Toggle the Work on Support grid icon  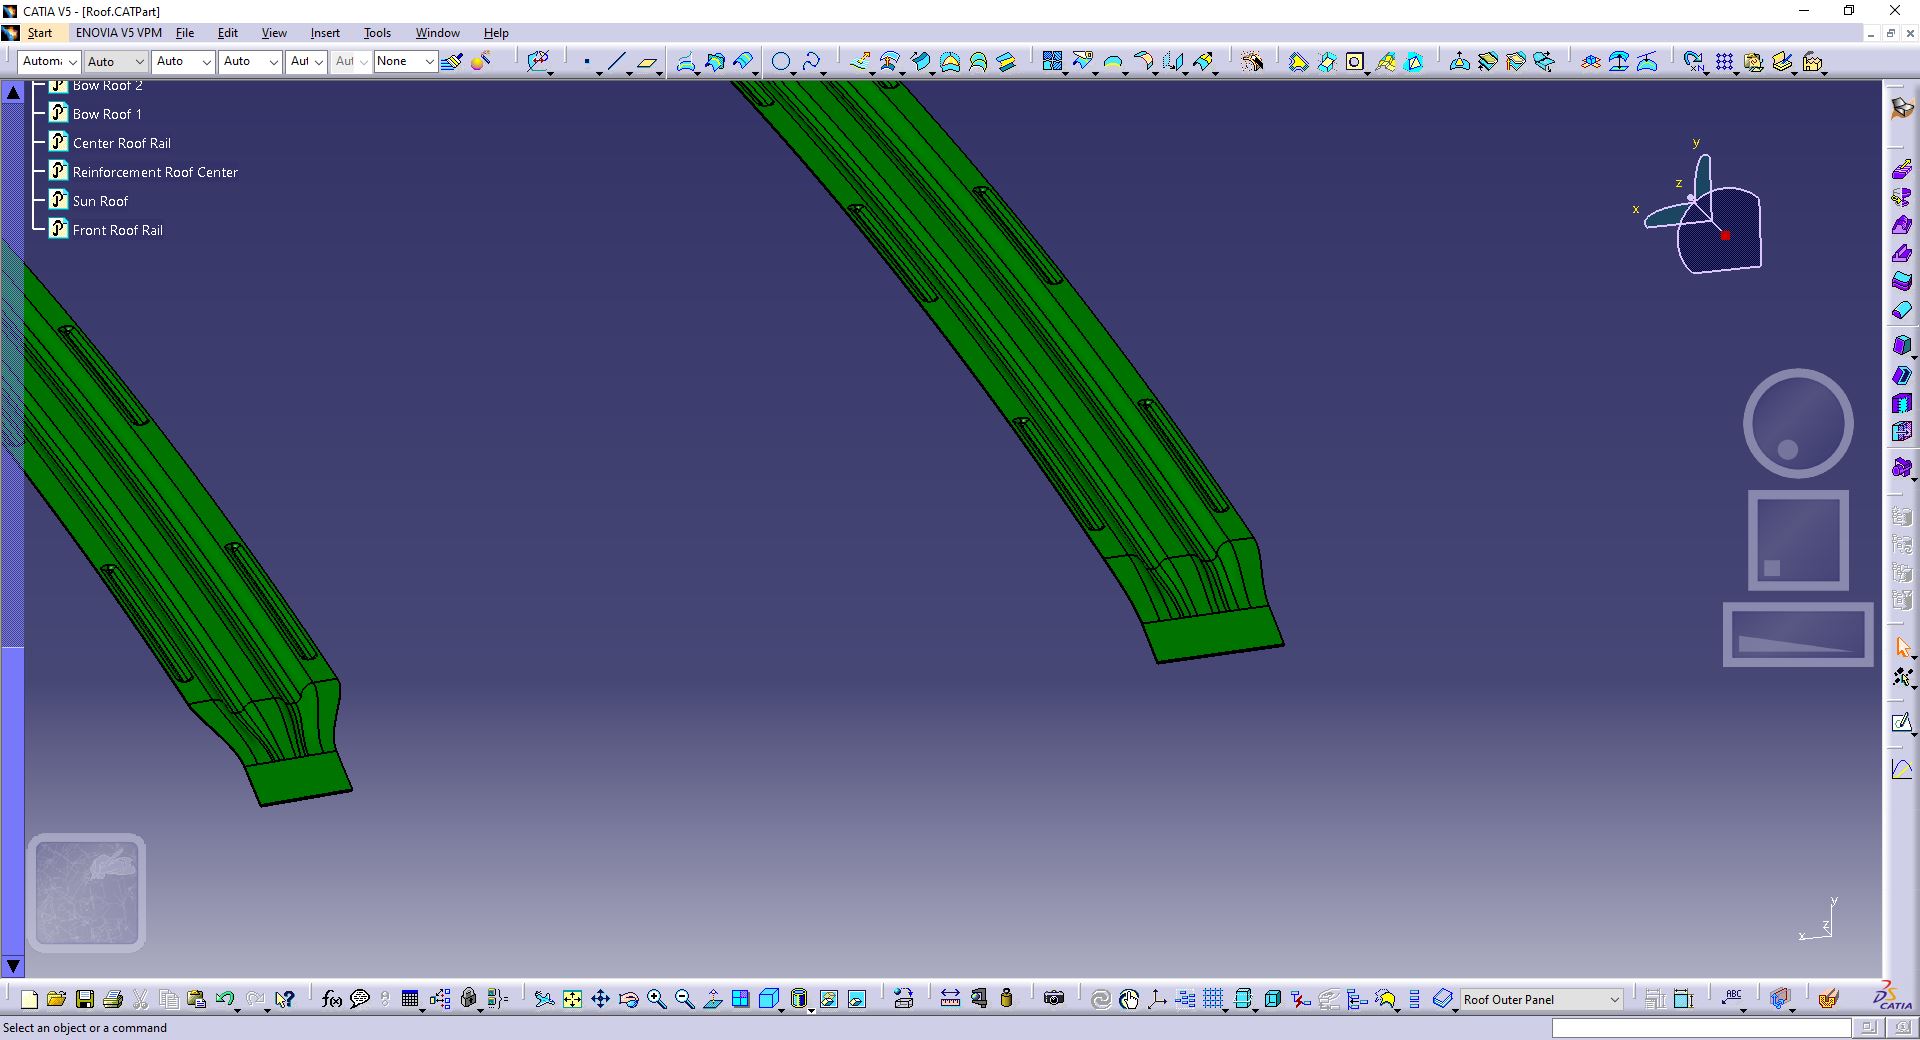pyautogui.click(x=1213, y=998)
